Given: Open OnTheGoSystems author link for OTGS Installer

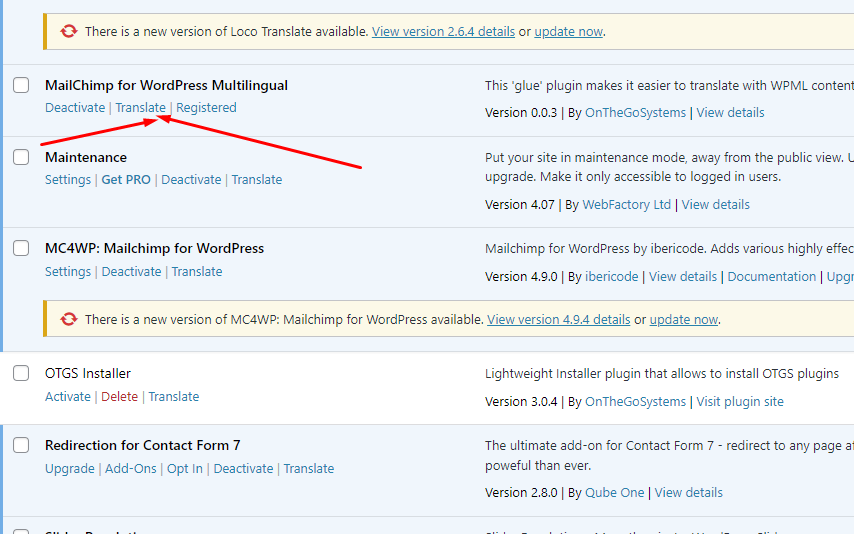Looking at the screenshot, I should point(635,402).
